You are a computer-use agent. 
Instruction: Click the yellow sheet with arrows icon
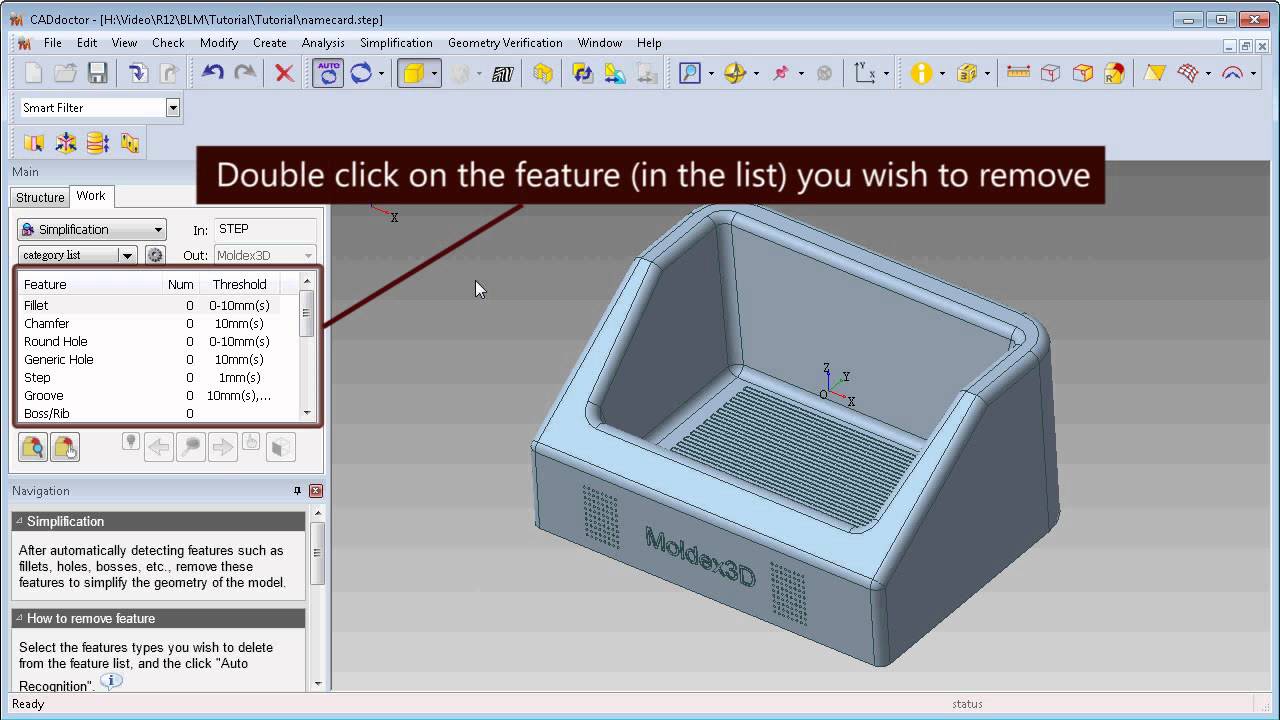[130, 143]
